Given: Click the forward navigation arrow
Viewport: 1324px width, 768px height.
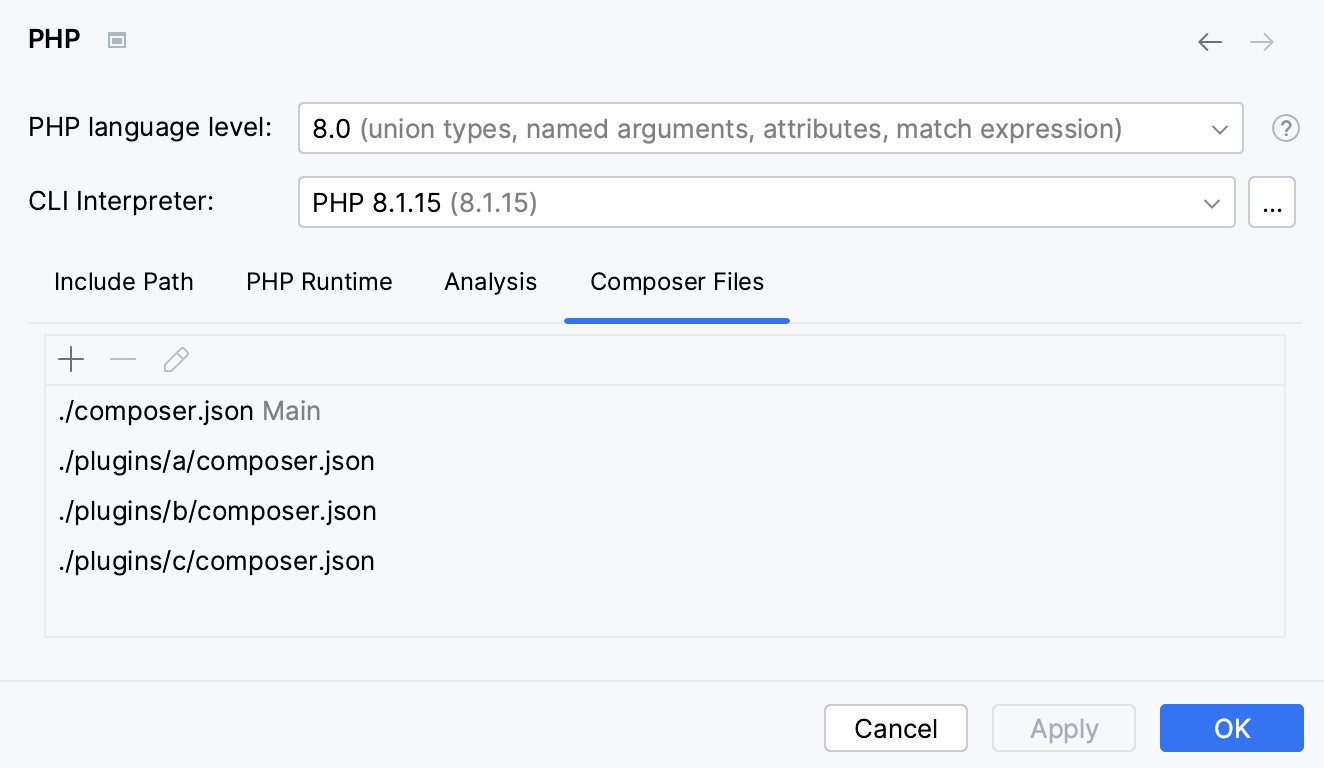Looking at the screenshot, I should coord(1261,42).
